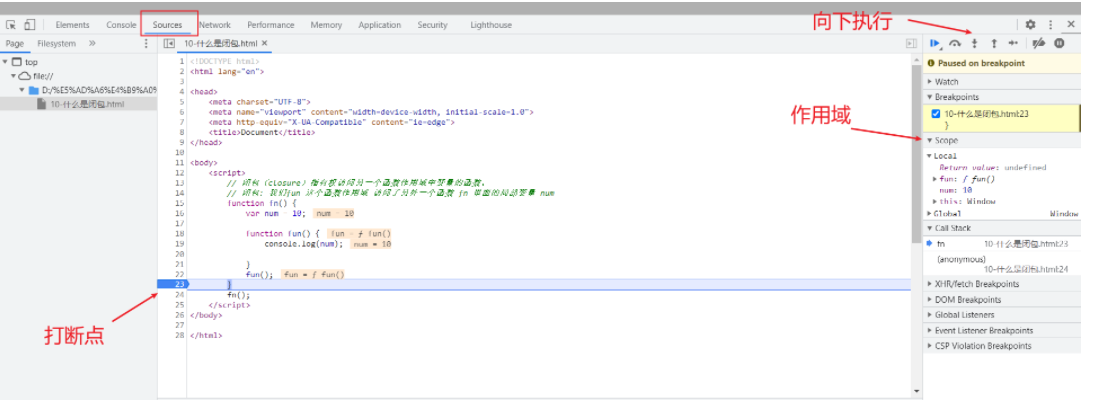1096x400 pixels.
Task: Toggle the device toolbar icon
Action: (29, 24)
